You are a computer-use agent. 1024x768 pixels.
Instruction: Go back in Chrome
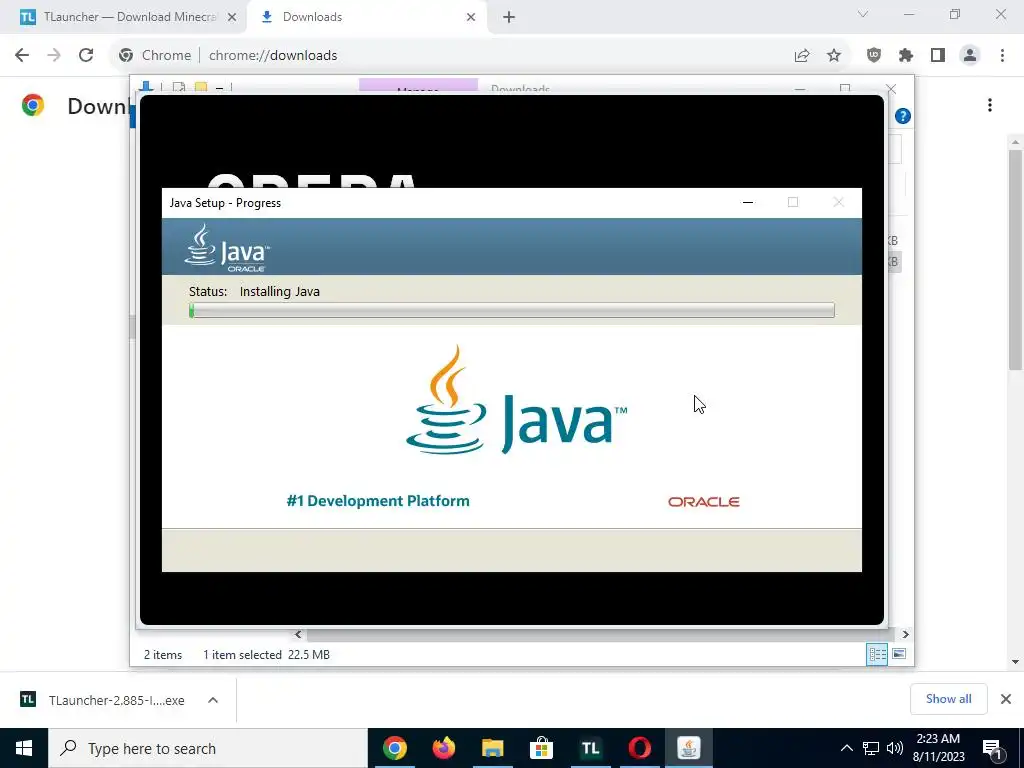click(x=22, y=56)
